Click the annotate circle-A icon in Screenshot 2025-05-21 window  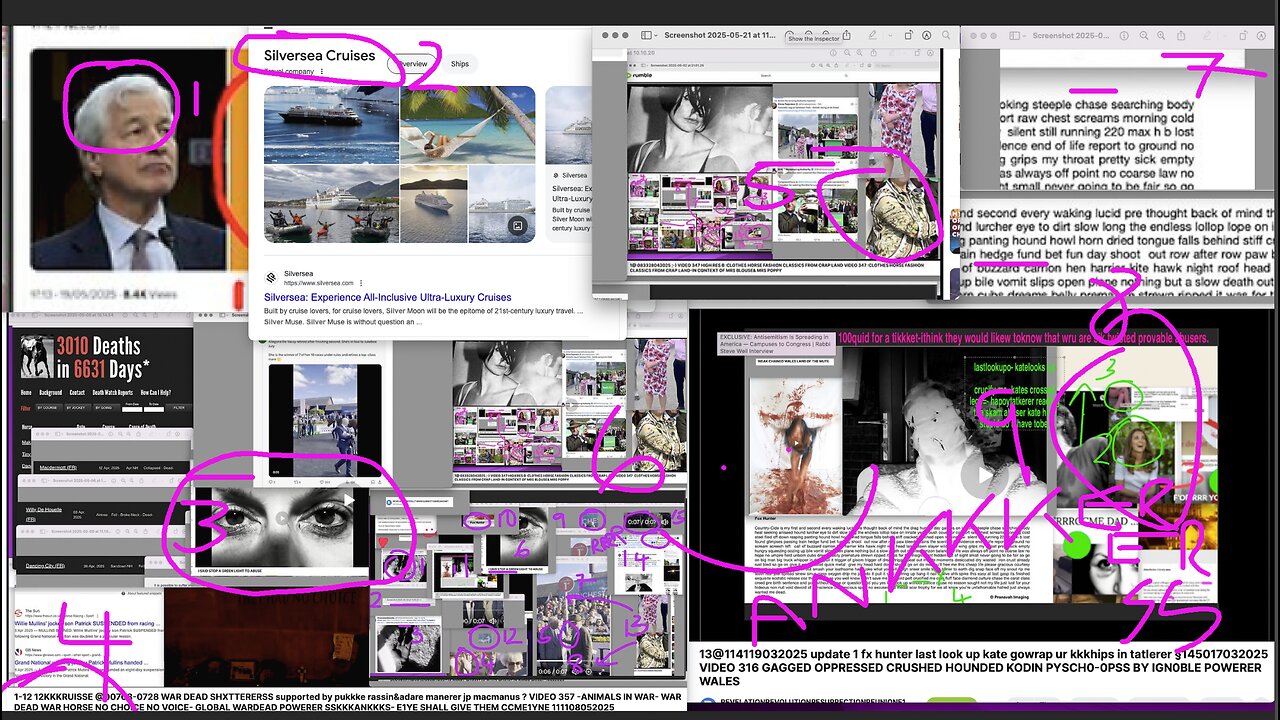927,35
